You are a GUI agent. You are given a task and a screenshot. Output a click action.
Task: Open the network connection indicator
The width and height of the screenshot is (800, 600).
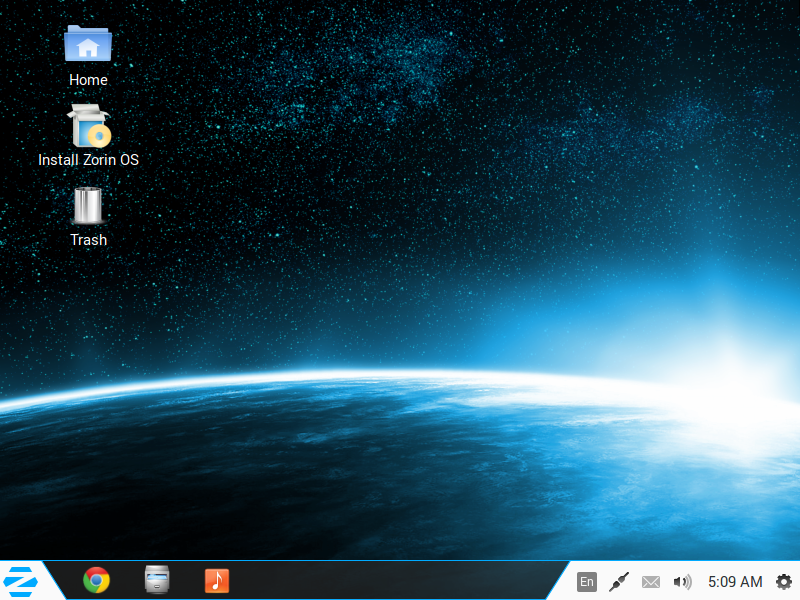(x=619, y=581)
